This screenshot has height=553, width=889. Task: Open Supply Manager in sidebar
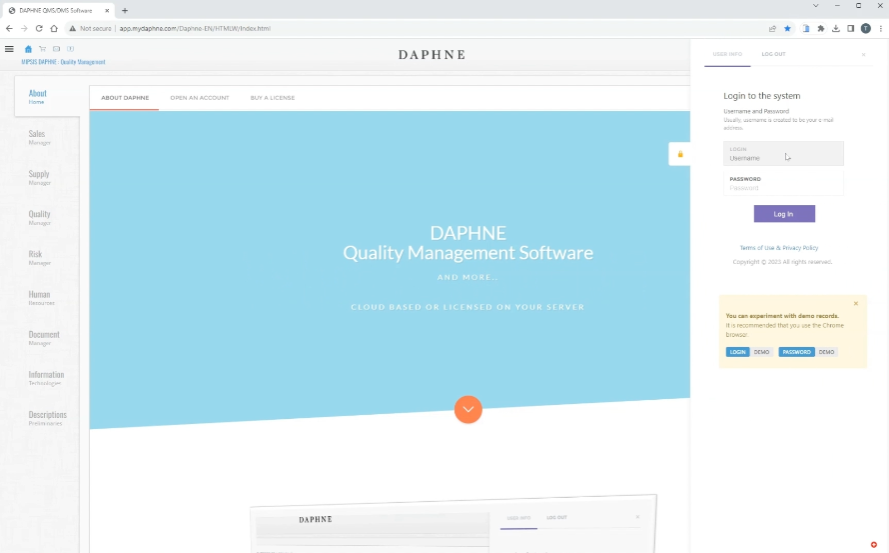point(40,178)
